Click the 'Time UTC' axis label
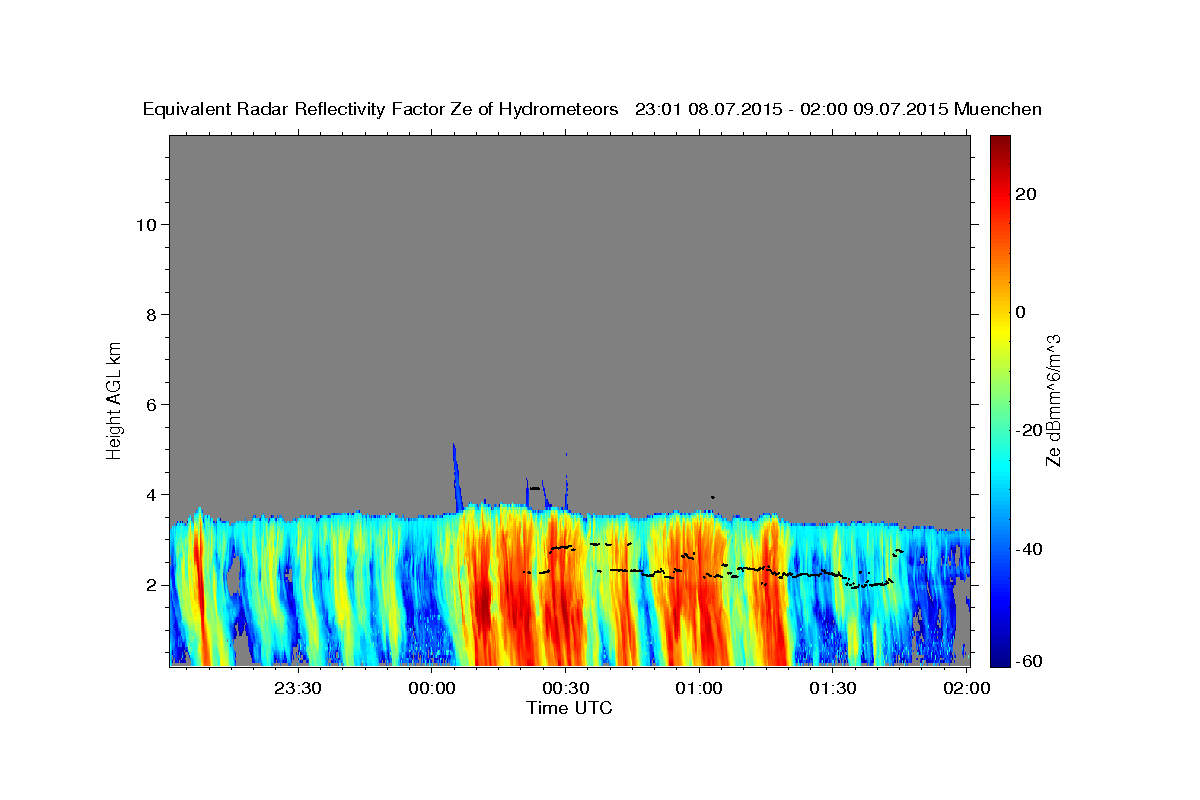Viewport: 1200px width, 800px height. point(569,708)
